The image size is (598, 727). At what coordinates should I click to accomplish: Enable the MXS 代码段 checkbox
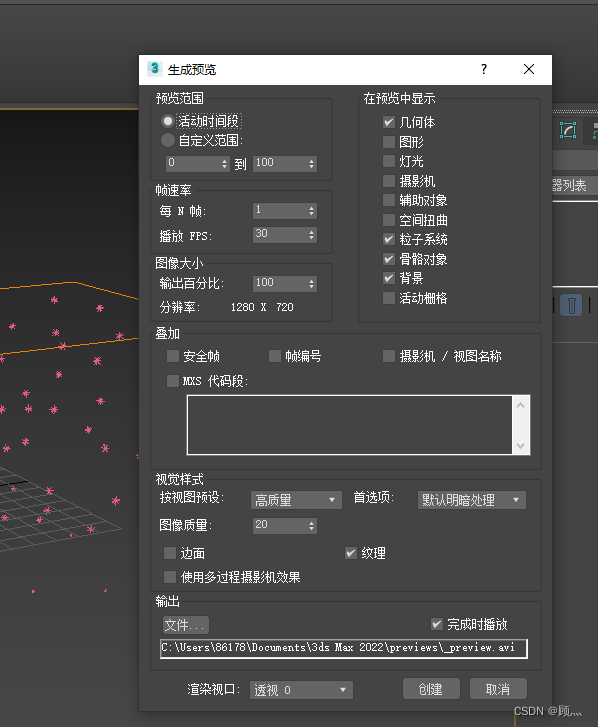point(173,381)
